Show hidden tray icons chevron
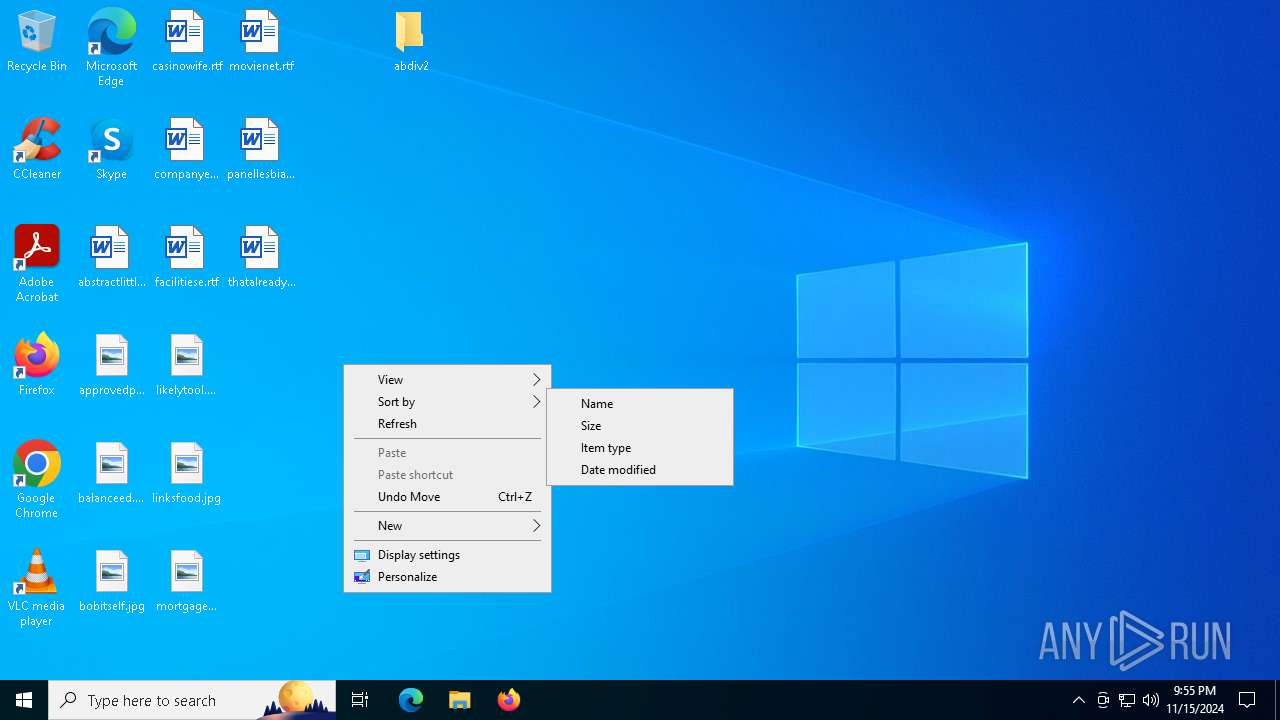 pos(1079,700)
